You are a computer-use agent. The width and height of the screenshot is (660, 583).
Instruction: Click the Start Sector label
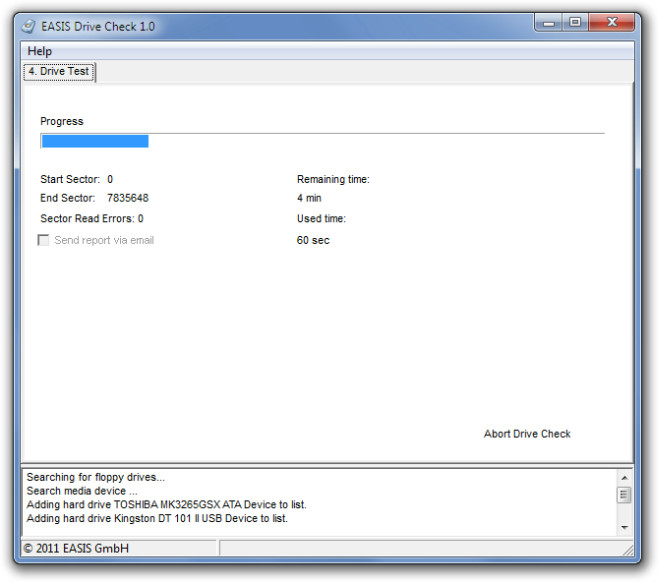pos(70,179)
